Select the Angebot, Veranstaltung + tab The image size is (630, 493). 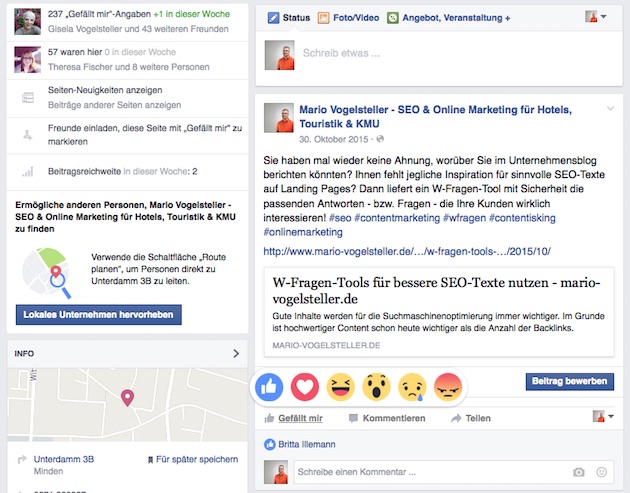point(449,18)
